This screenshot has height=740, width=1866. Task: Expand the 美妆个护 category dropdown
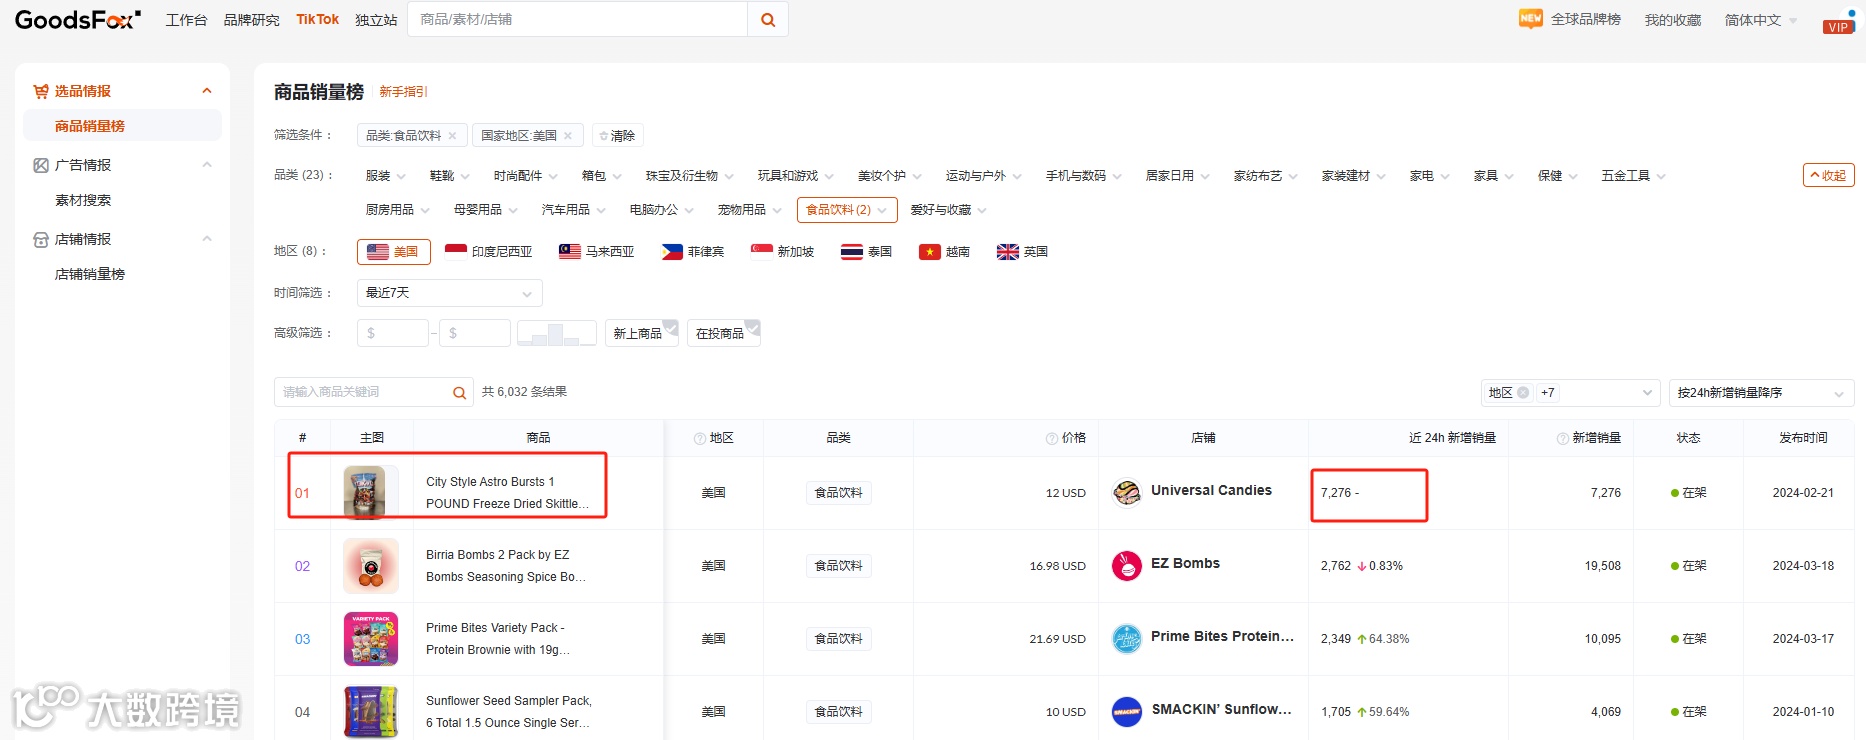(x=890, y=176)
